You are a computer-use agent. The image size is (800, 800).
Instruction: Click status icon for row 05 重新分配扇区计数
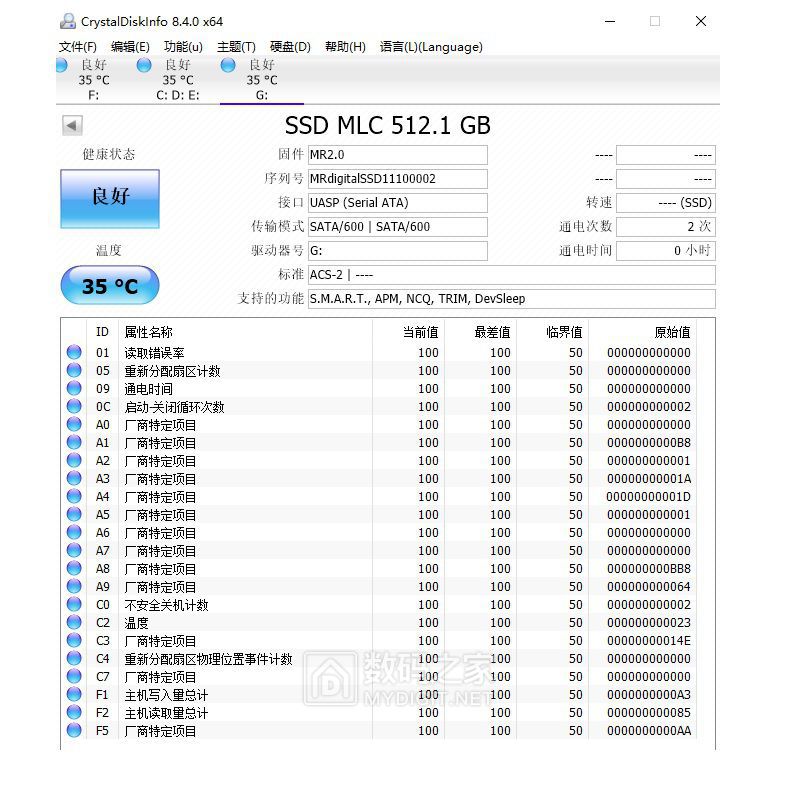pos(74,370)
